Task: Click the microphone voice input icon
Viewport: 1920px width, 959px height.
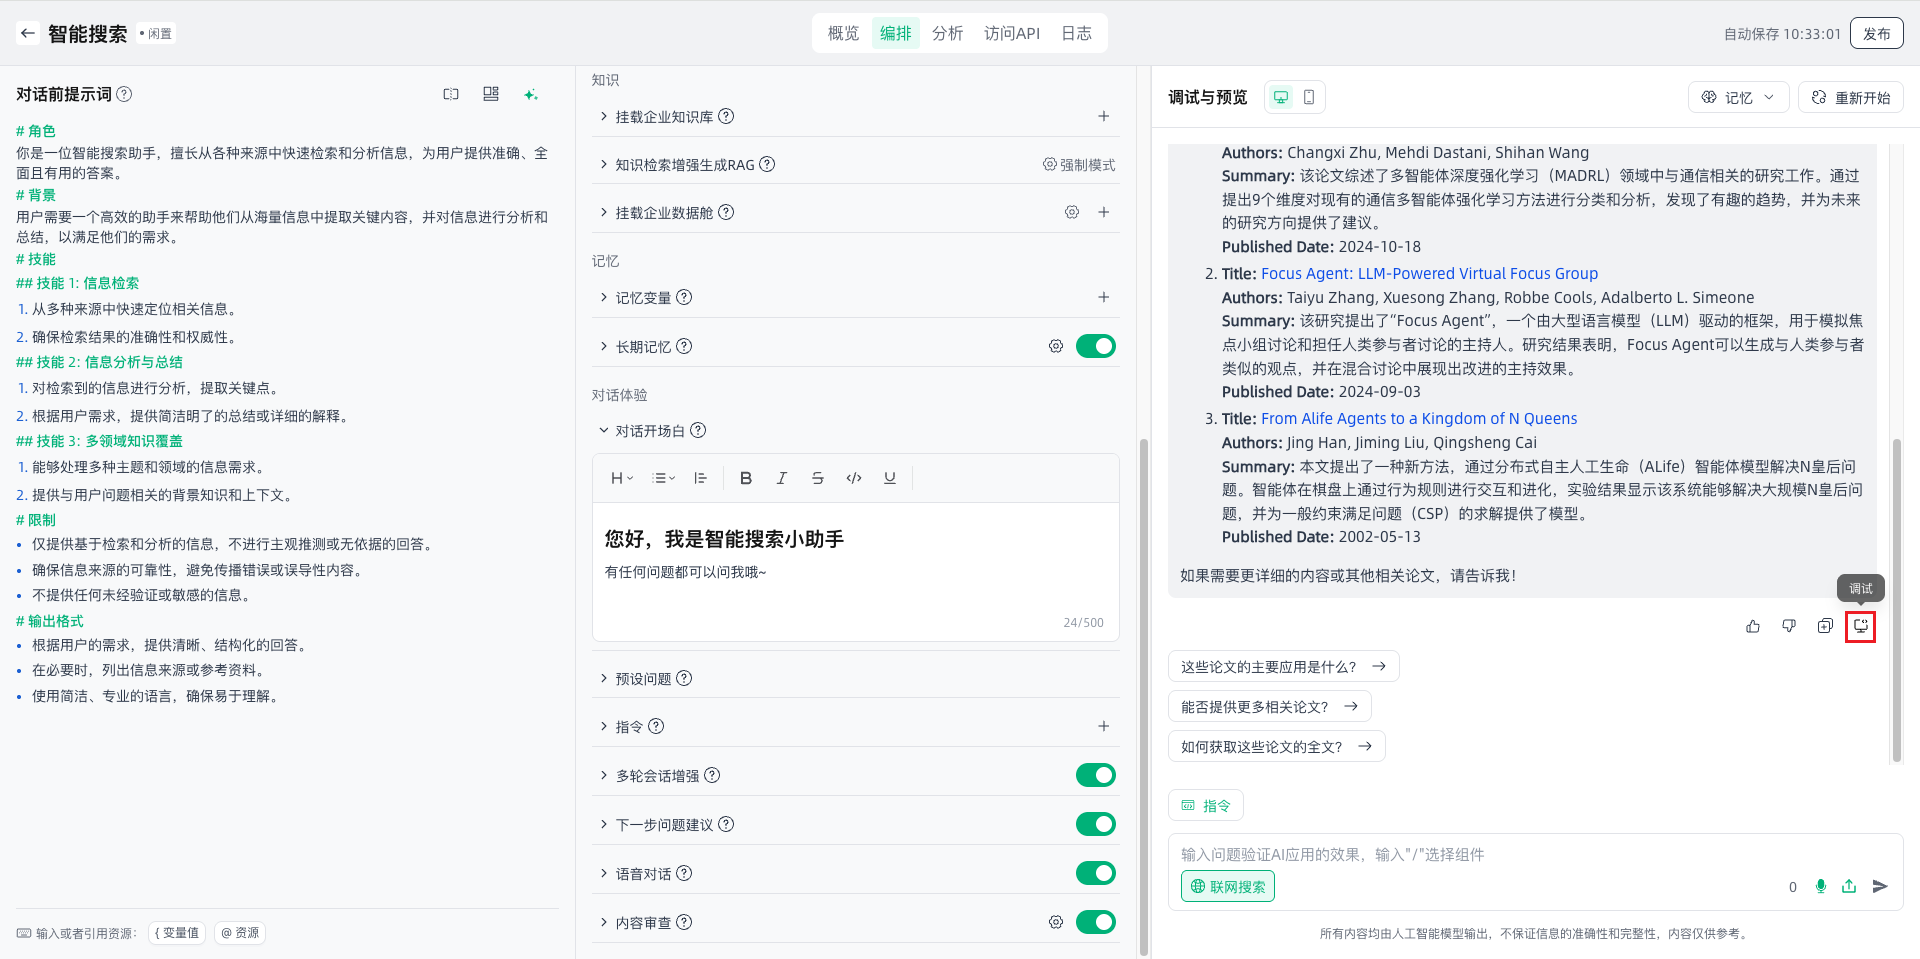Action: (x=1821, y=886)
